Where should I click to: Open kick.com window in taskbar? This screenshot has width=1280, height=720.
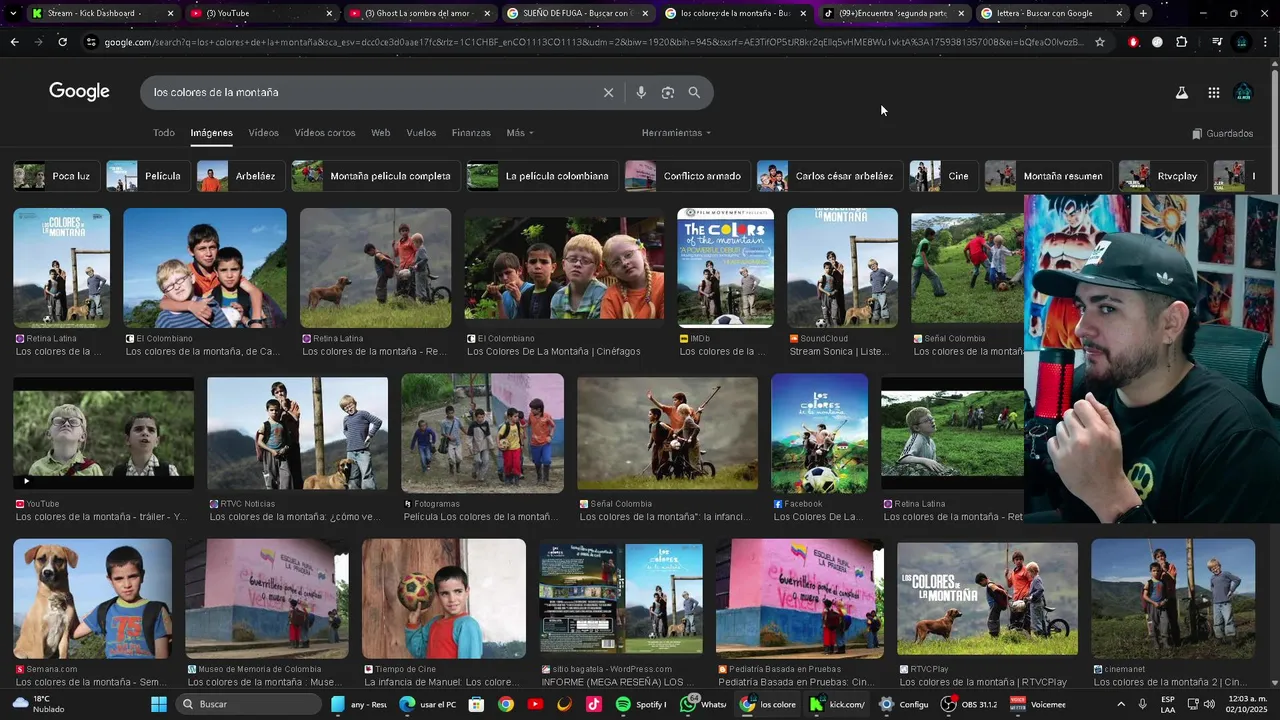[837, 704]
